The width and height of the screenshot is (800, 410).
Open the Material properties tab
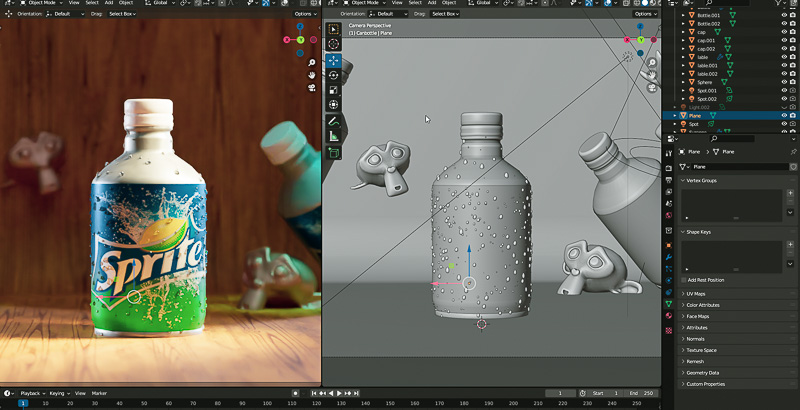(x=669, y=316)
